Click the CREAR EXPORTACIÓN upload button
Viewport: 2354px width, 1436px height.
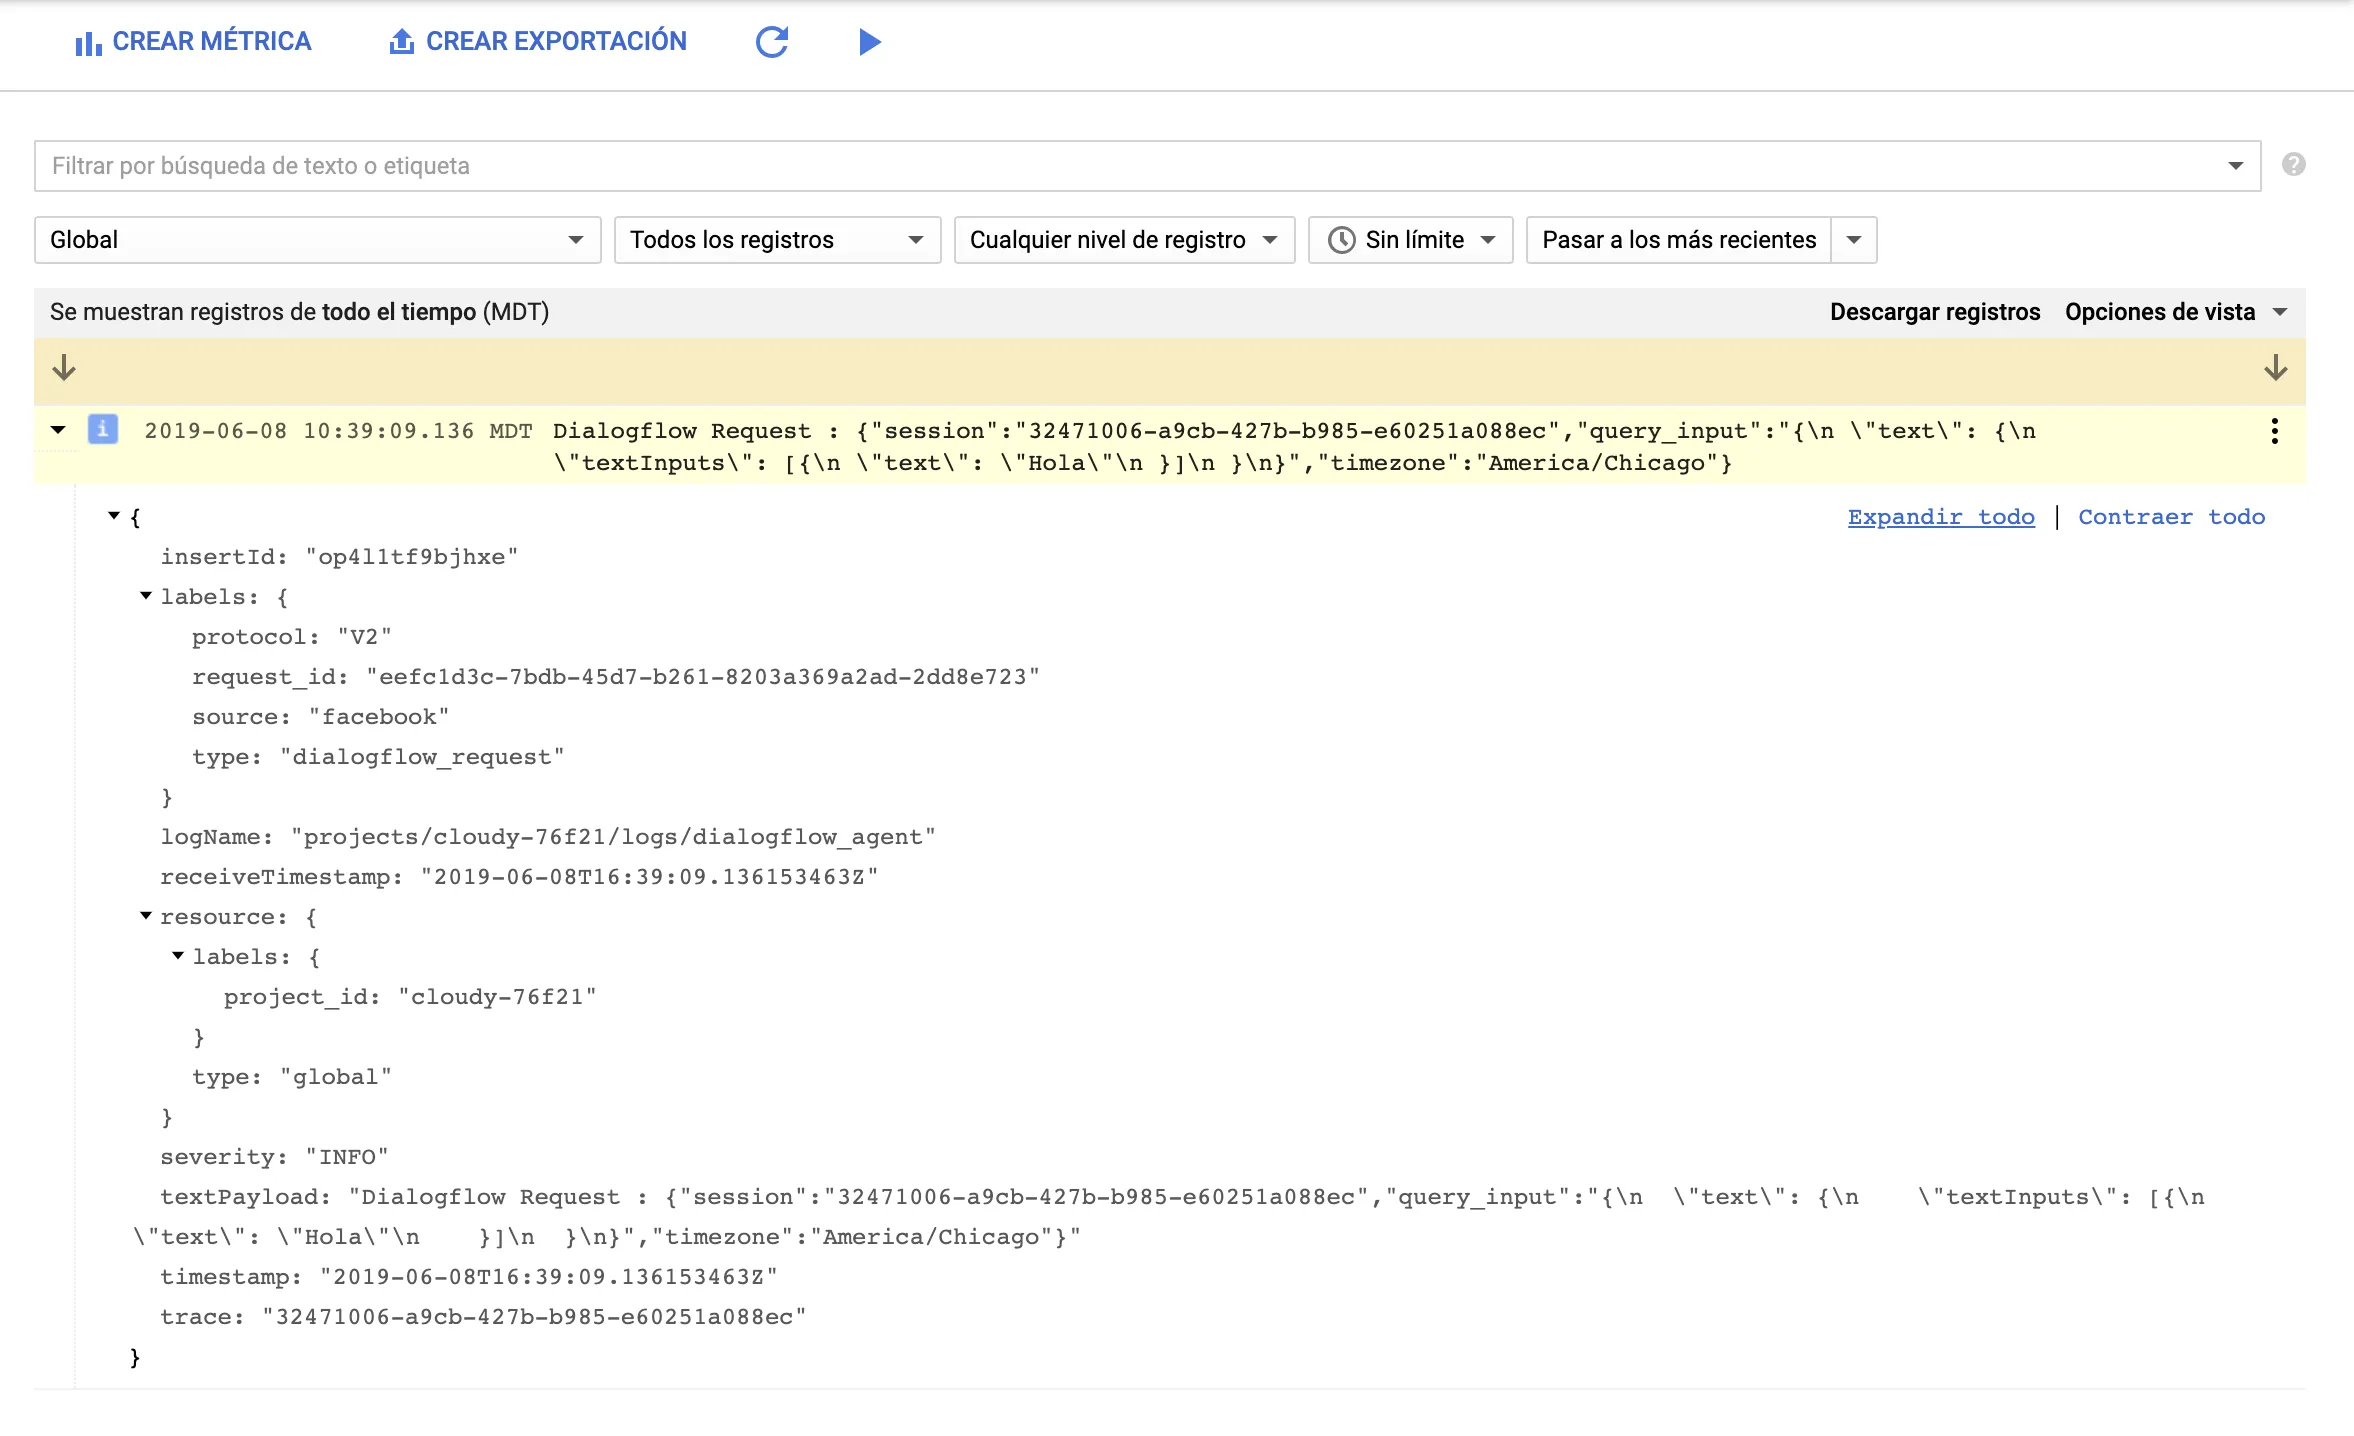click(x=537, y=42)
